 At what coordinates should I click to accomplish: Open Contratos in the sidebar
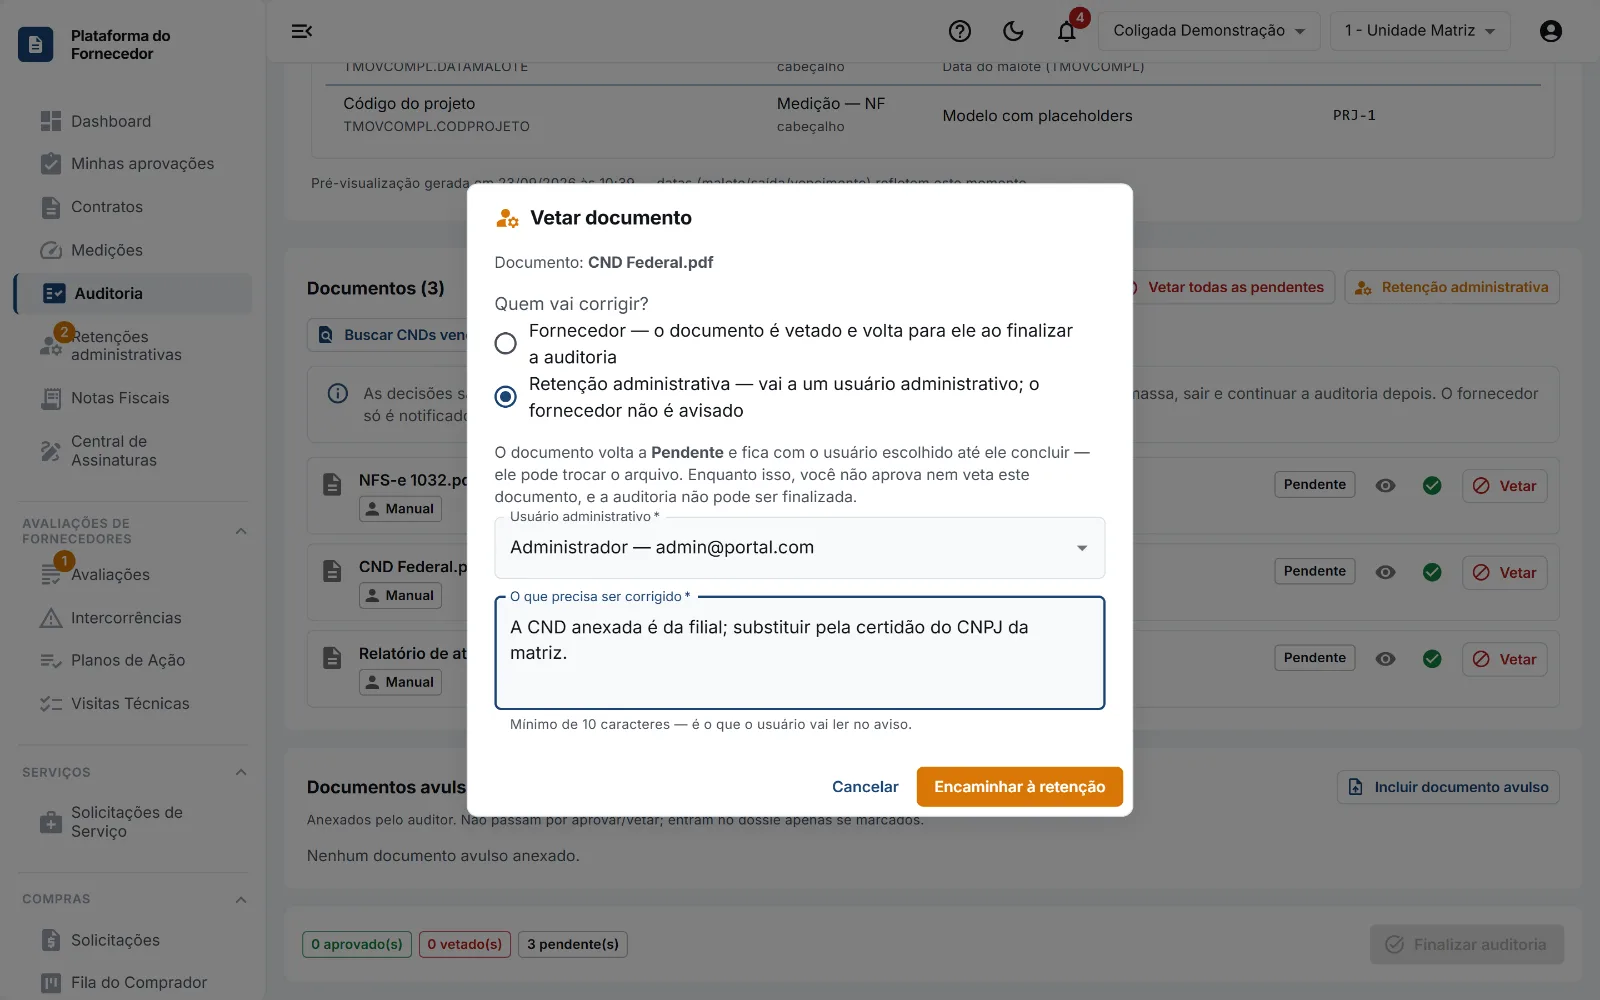(x=132, y=207)
